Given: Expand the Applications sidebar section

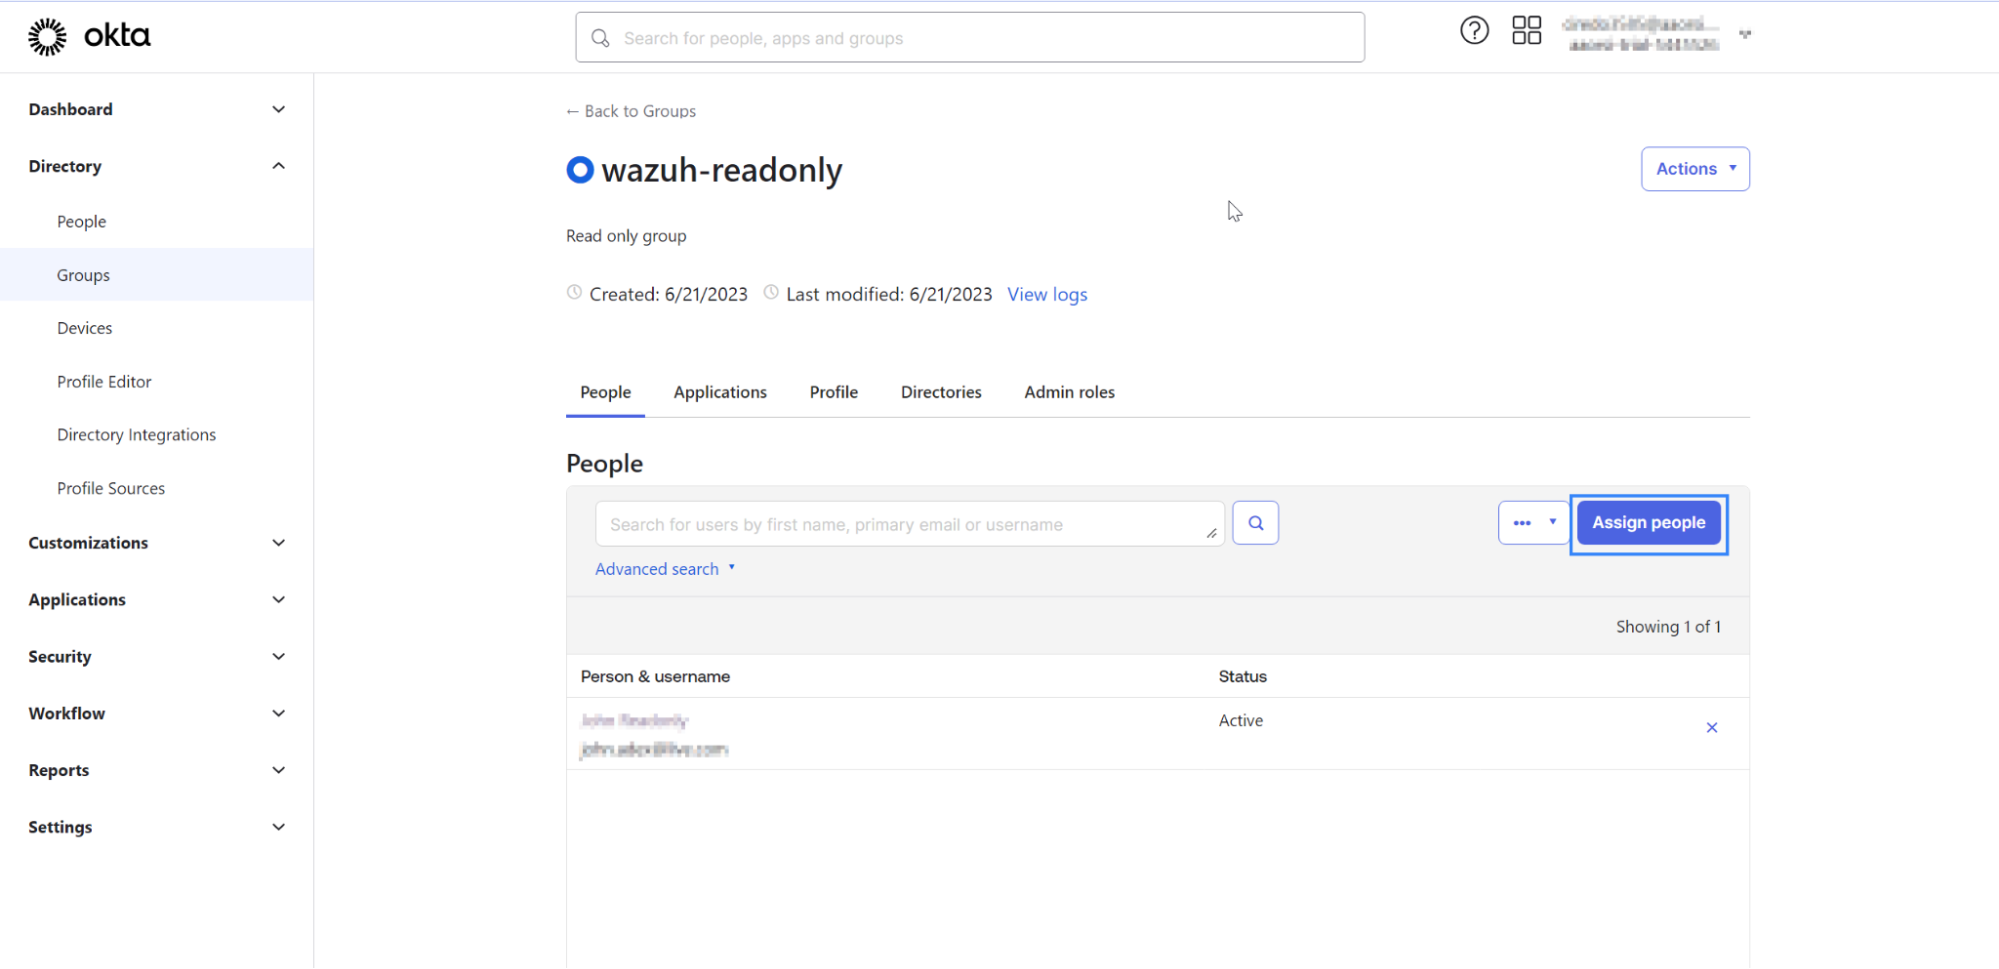Looking at the screenshot, I should click(x=157, y=600).
